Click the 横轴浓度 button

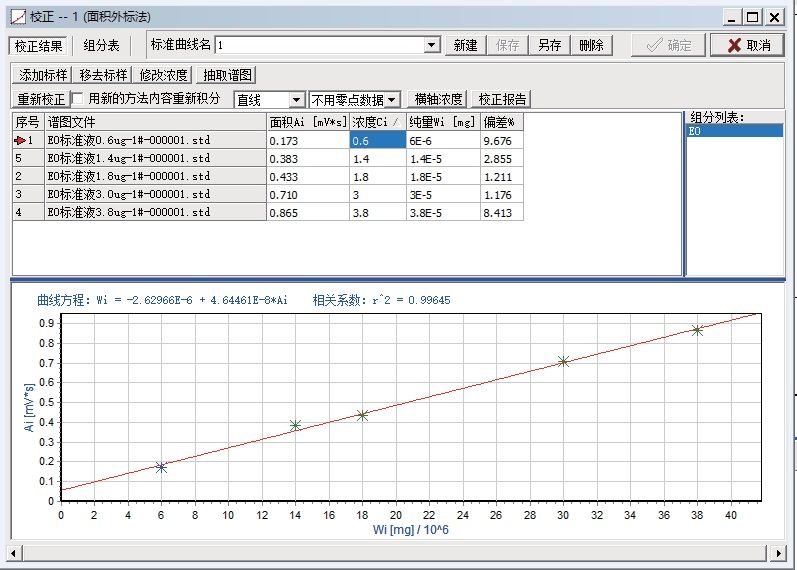click(x=438, y=99)
